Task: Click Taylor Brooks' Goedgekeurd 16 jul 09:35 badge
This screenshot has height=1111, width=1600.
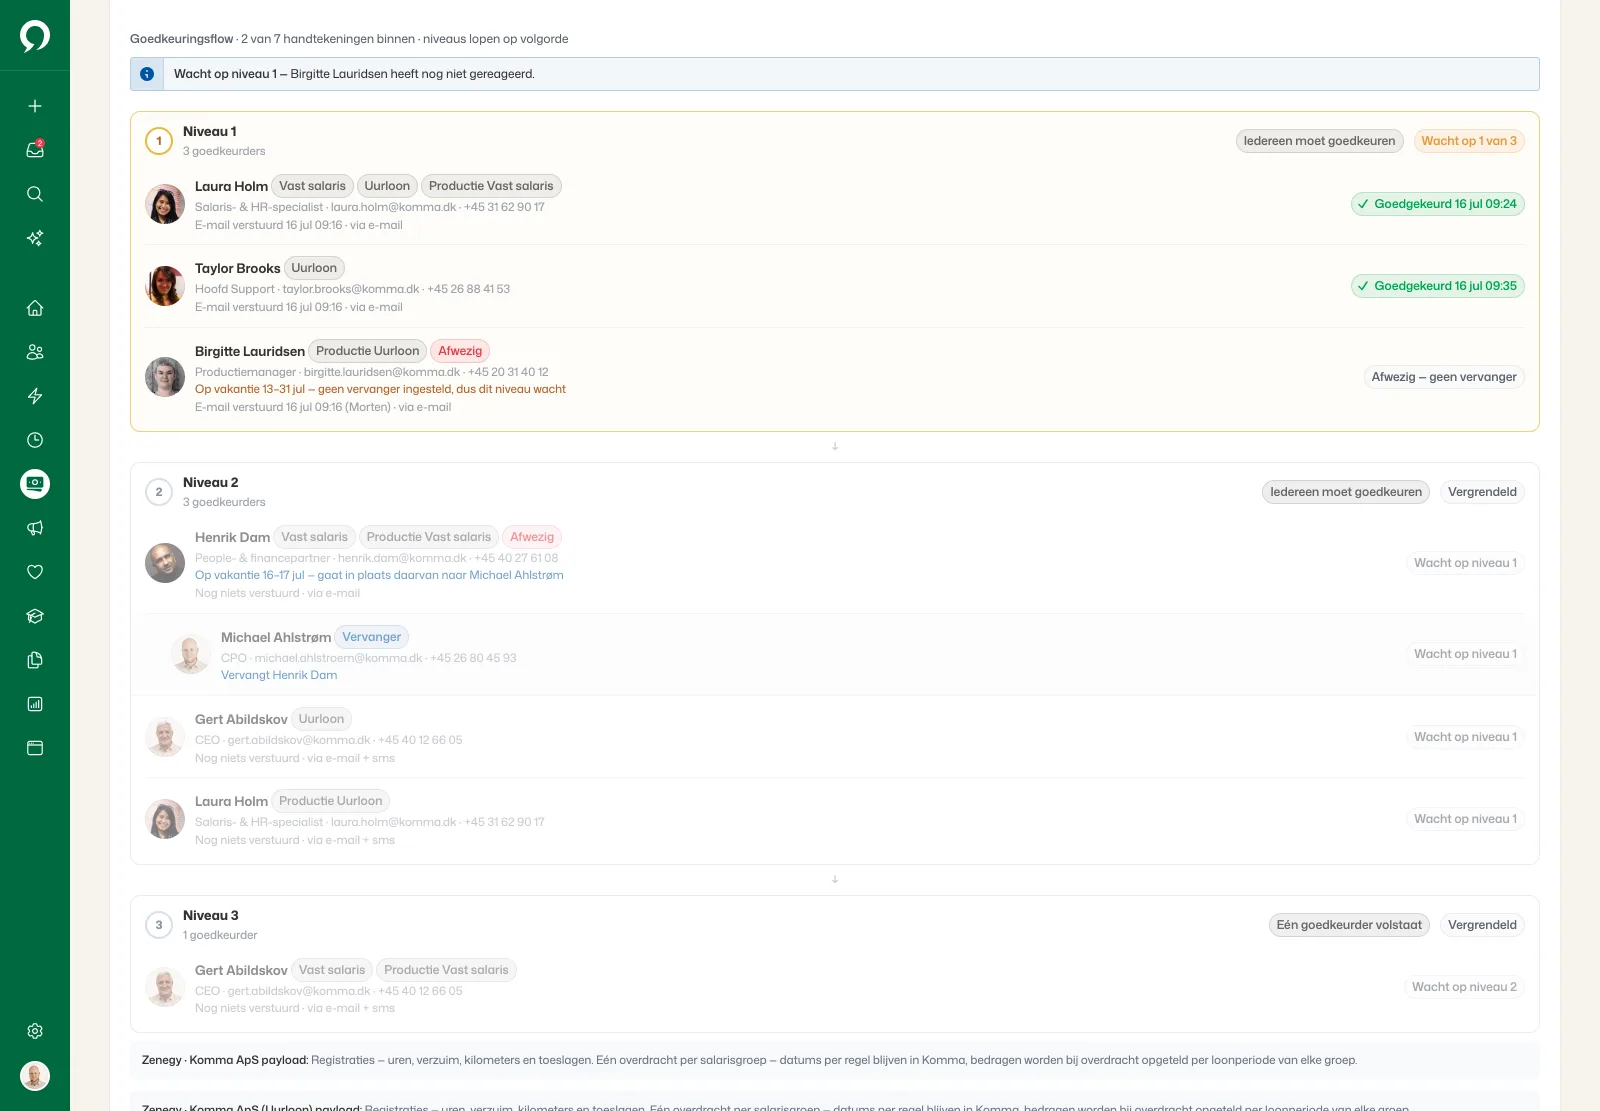Action: pos(1437,286)
